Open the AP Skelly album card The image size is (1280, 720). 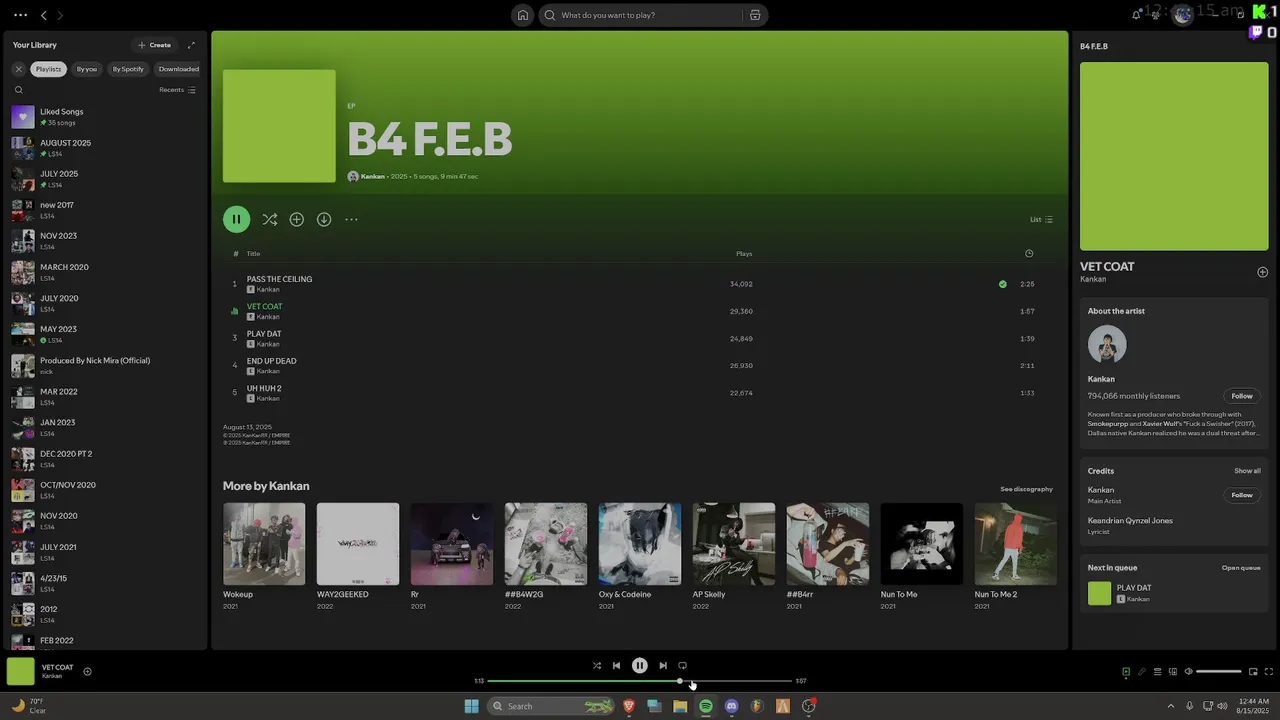[x=734, y=557]
